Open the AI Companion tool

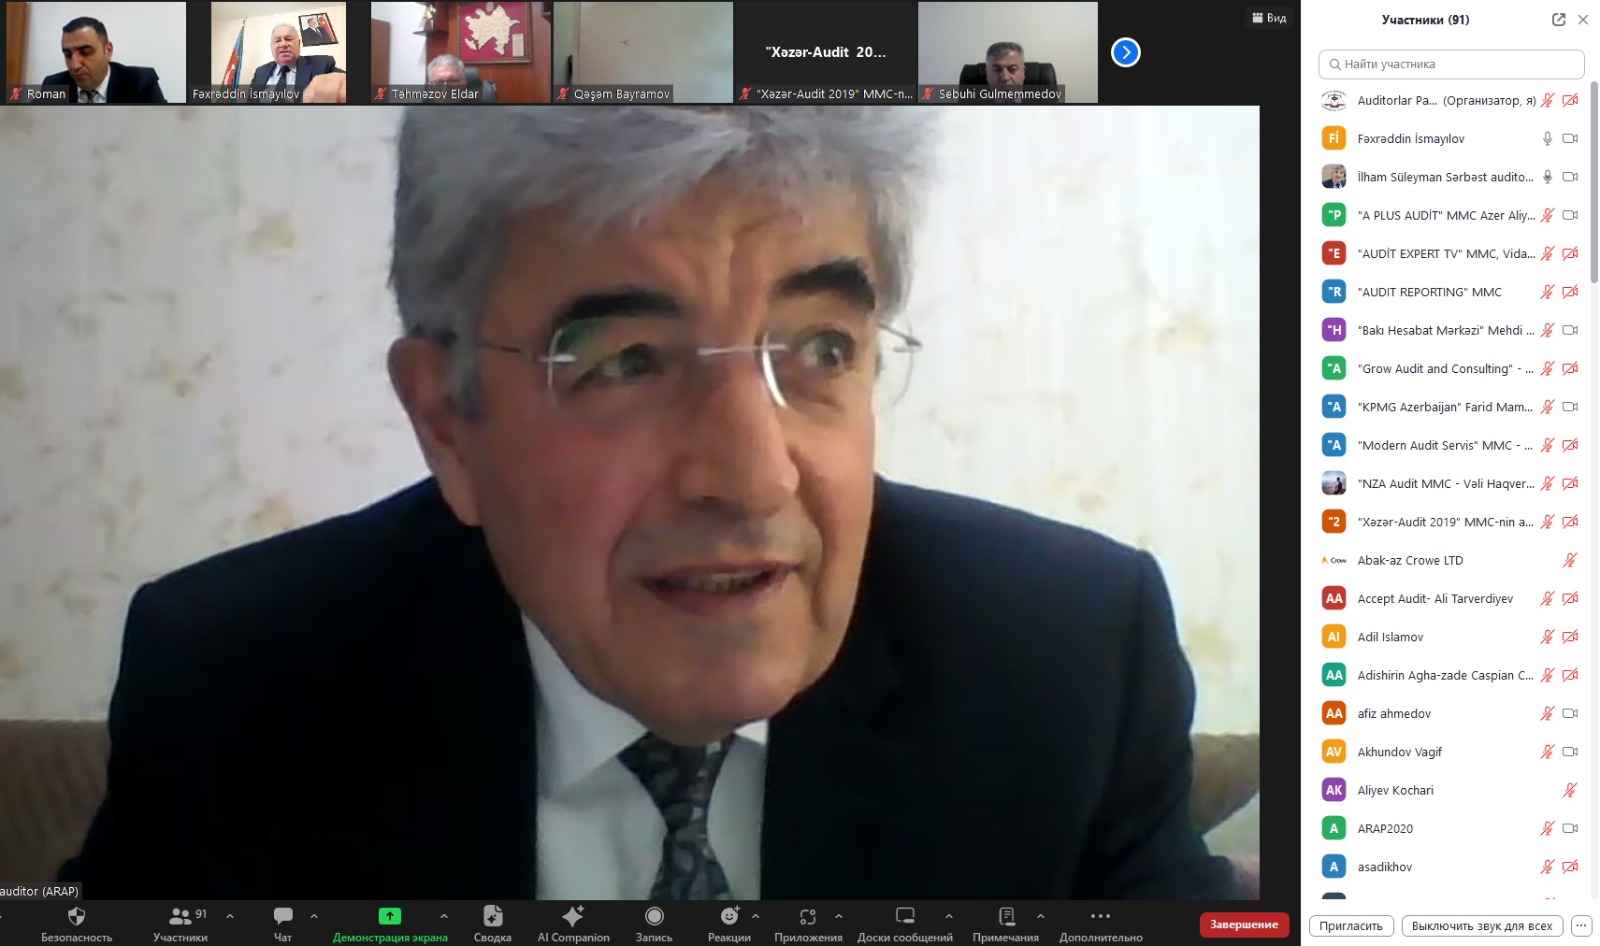coord(573,917)
